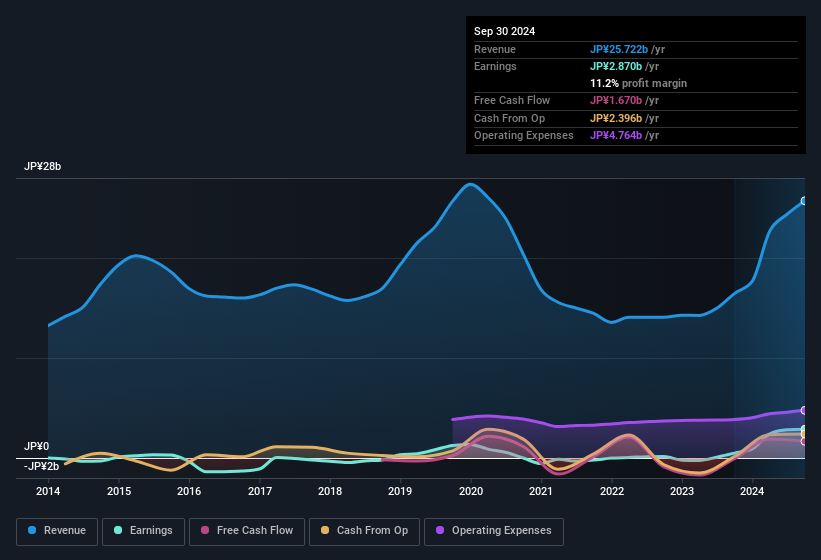Toggle the Earnings legend series
The height and width of the screenshot is (560, 821).
click(143, 531)
